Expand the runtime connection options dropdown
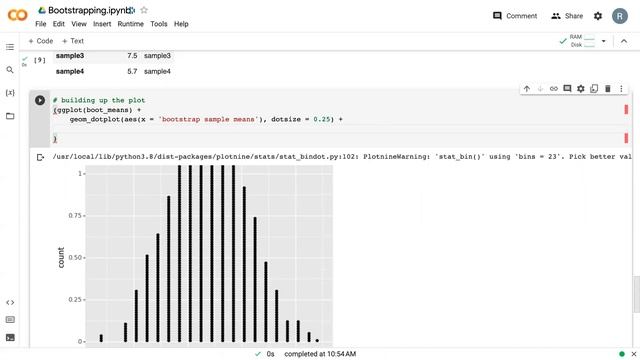 pos(604,41)
